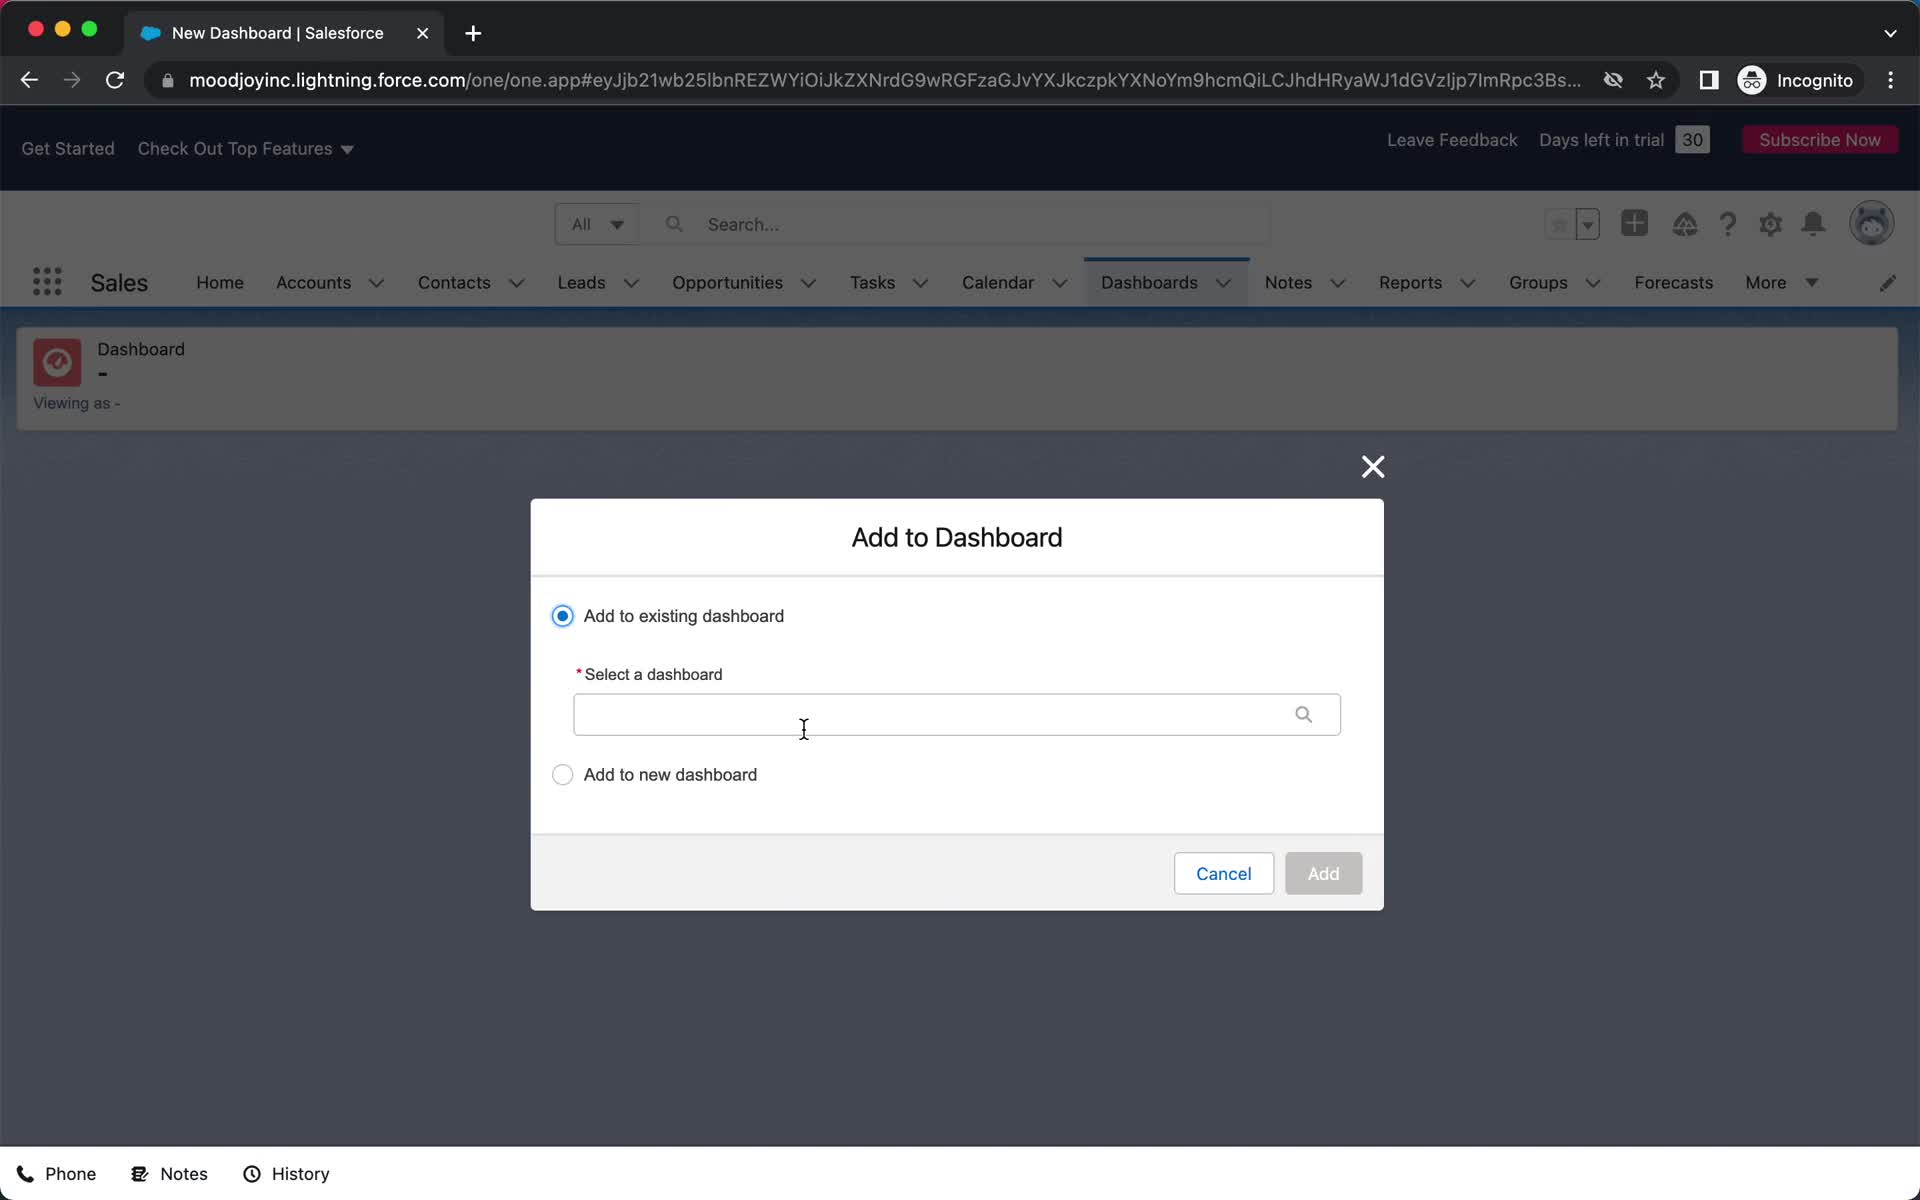Open a new browser tab with plus
Screen dimensions: 1920x1200
(x=473, y=33)
